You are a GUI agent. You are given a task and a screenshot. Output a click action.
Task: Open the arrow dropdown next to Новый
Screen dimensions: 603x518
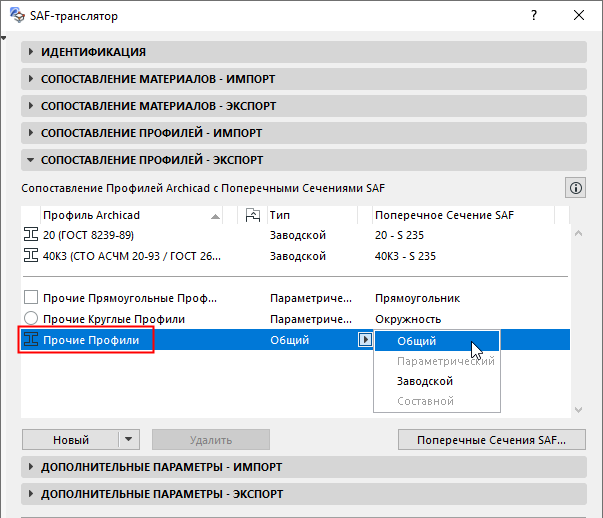tap(129, 439)
